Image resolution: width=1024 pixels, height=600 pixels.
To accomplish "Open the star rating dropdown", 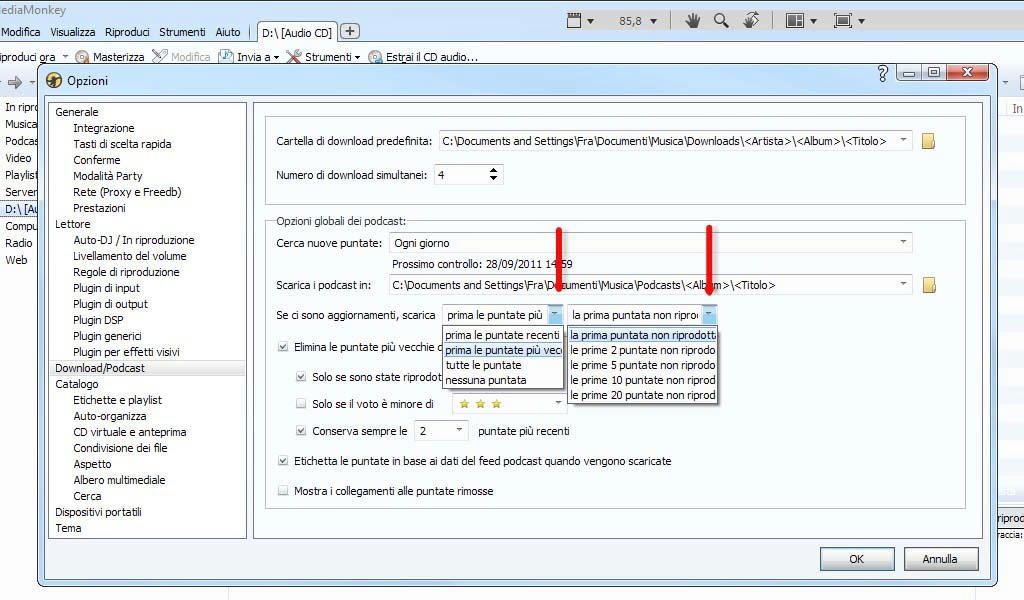I will point(558,403).
